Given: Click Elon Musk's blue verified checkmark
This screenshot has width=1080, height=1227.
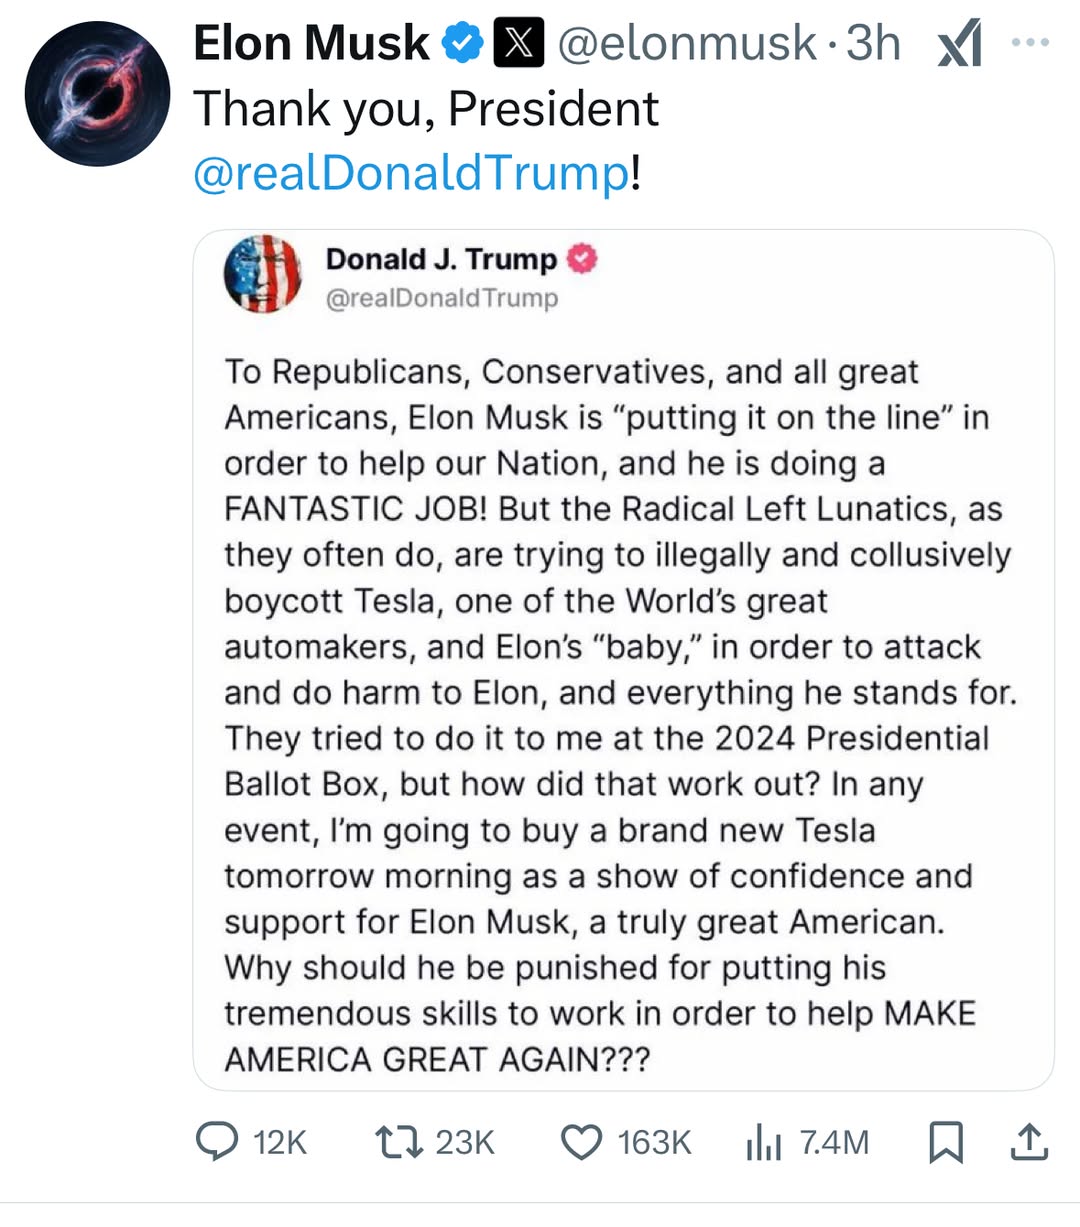Looking at the screenshot, I should click(x=460, y=42).
